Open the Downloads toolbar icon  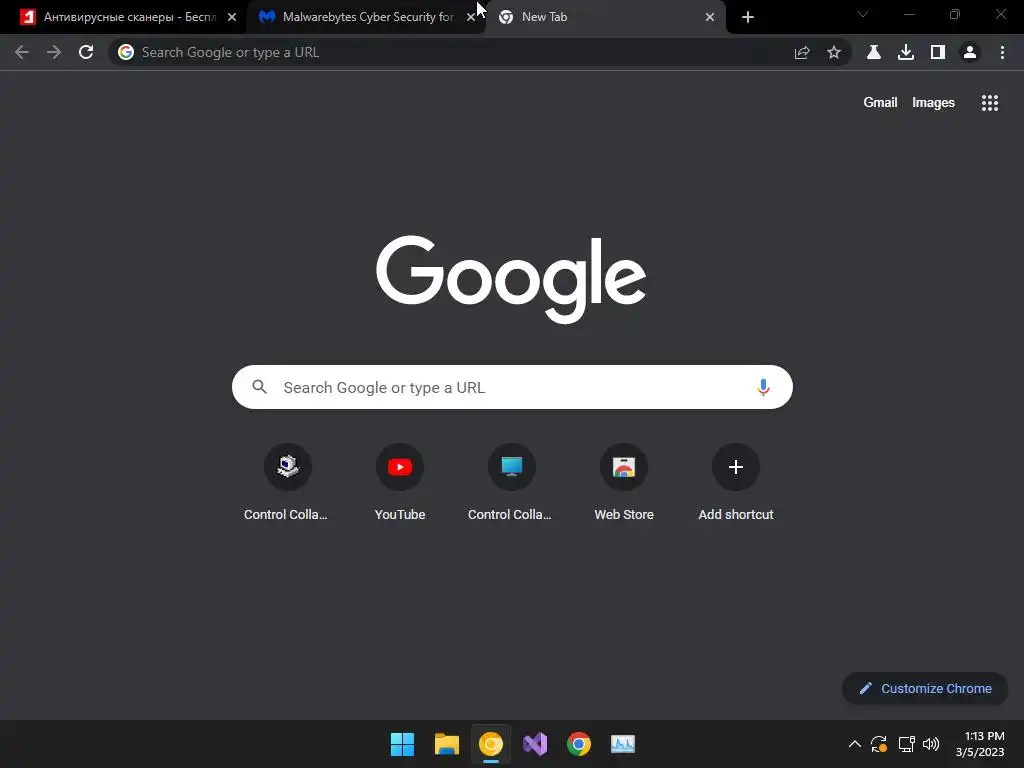tap(906, 52)
